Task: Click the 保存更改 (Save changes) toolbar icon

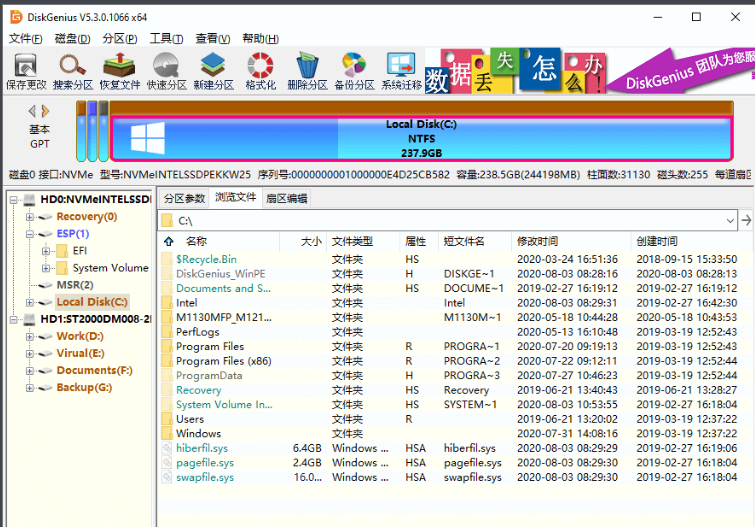Action: coord(25,72)
